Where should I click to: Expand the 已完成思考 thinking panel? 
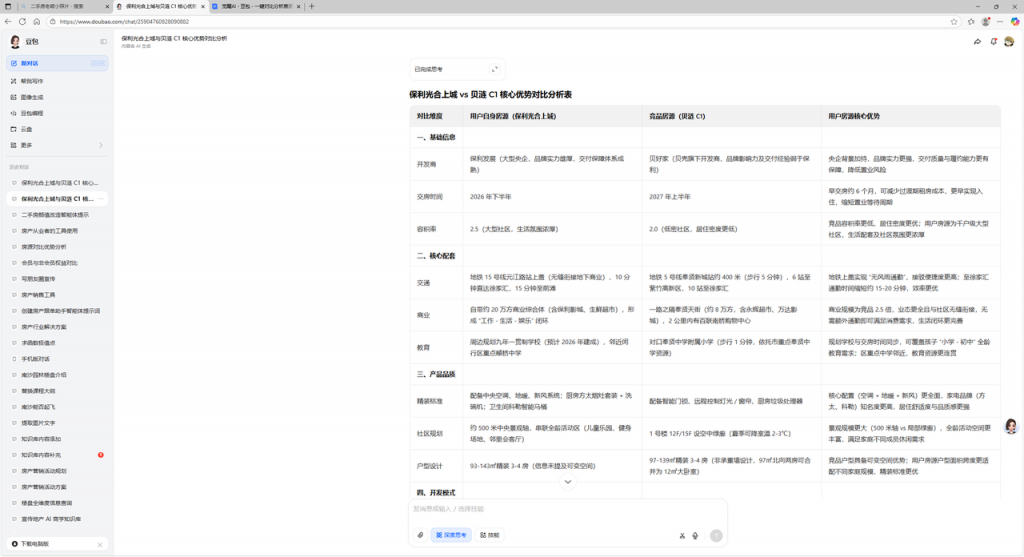pos(494,69)
